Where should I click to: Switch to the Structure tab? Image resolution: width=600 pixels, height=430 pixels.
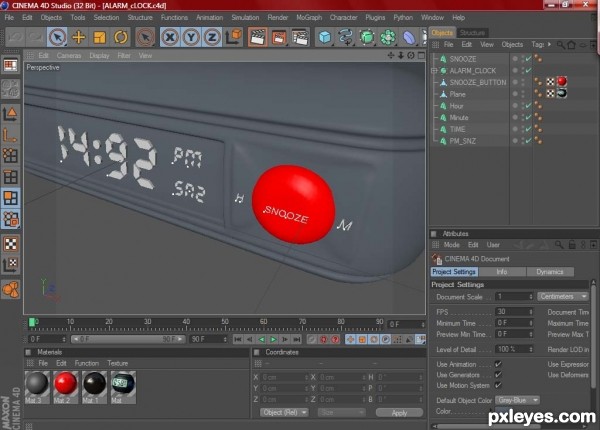point(472,33)
